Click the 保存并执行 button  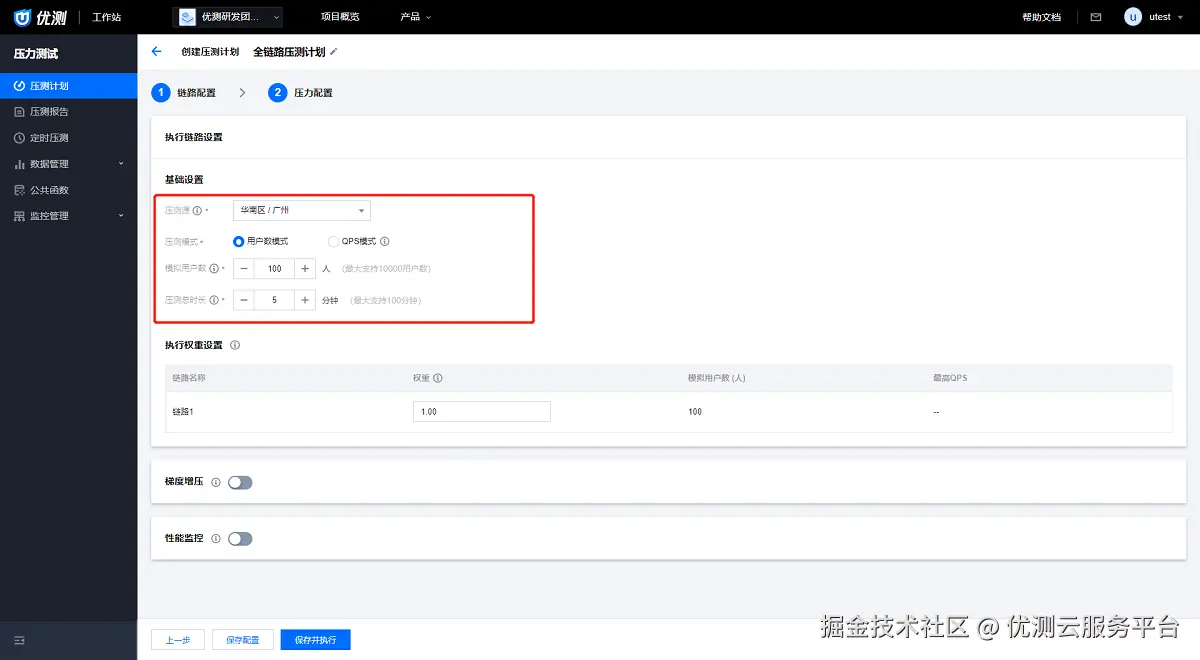315,639
